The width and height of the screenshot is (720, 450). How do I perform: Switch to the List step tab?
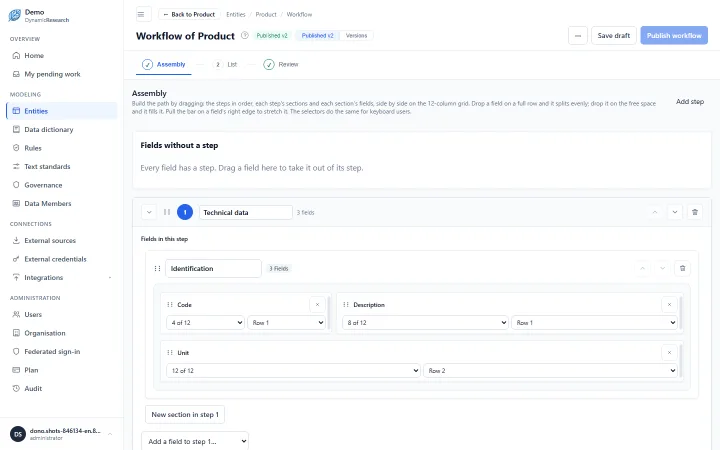225,65
